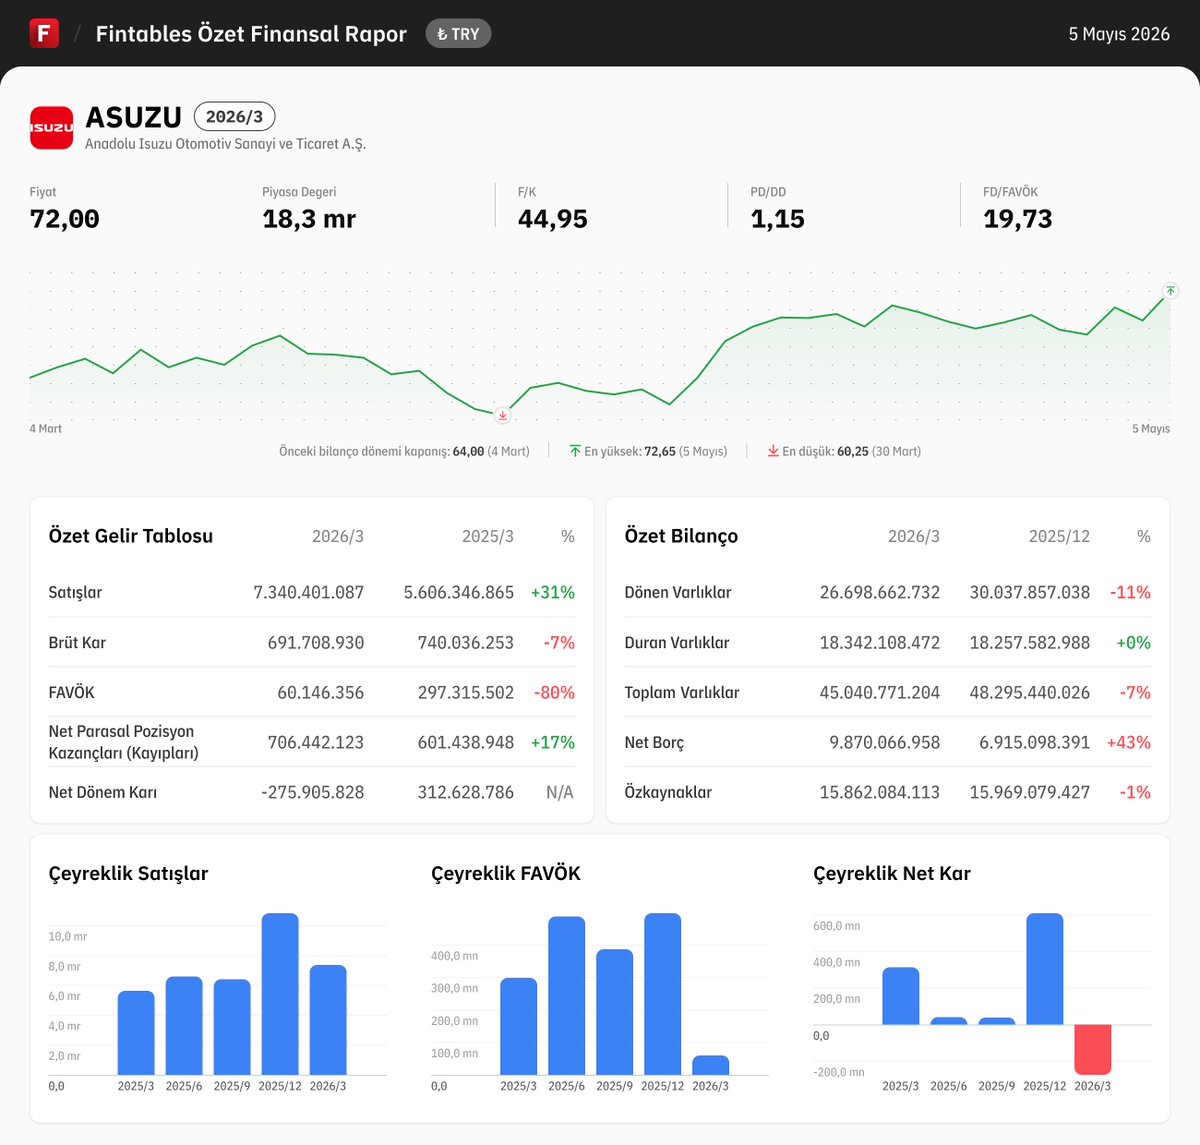The image size is (1200, 1145).
Task: Click the Çeyreklik FAVÖK chart title
Action: tap(506, 873)
